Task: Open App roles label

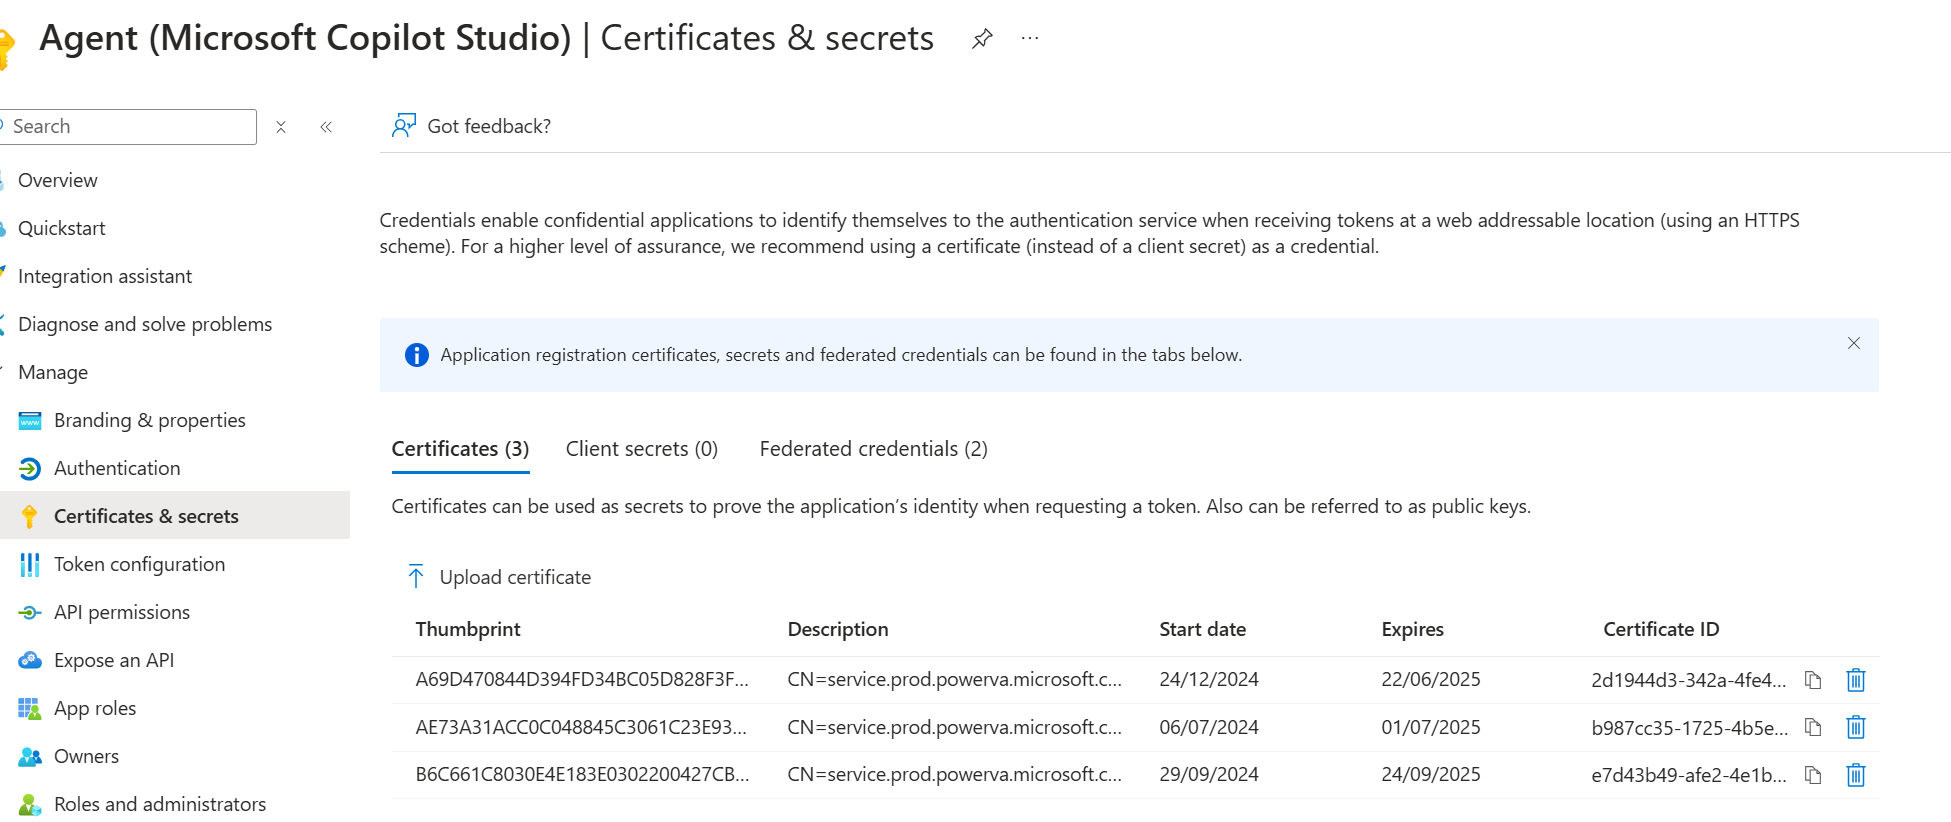Action: 95,709
